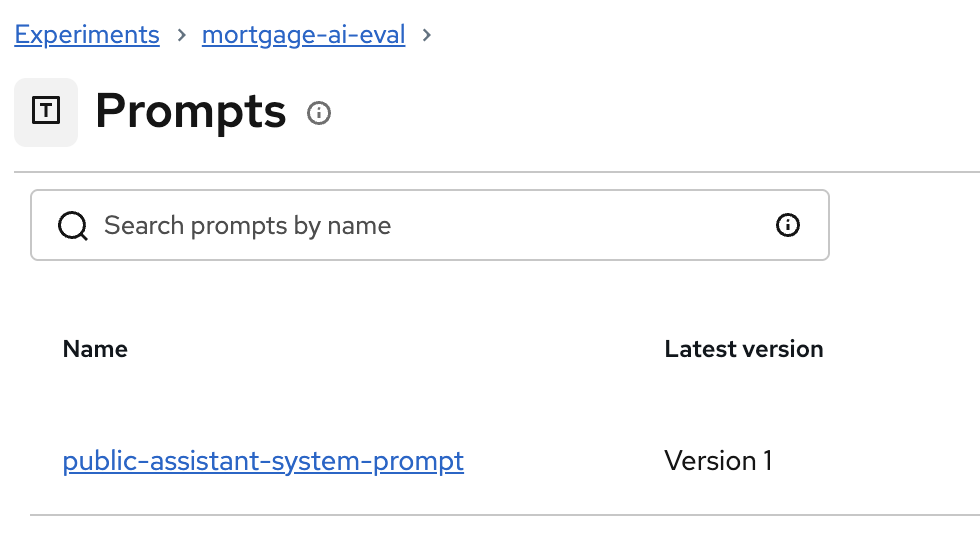This screenshot has width=980, height=550.
Task: Sort by the Name column header
Action: pos(95,349)
